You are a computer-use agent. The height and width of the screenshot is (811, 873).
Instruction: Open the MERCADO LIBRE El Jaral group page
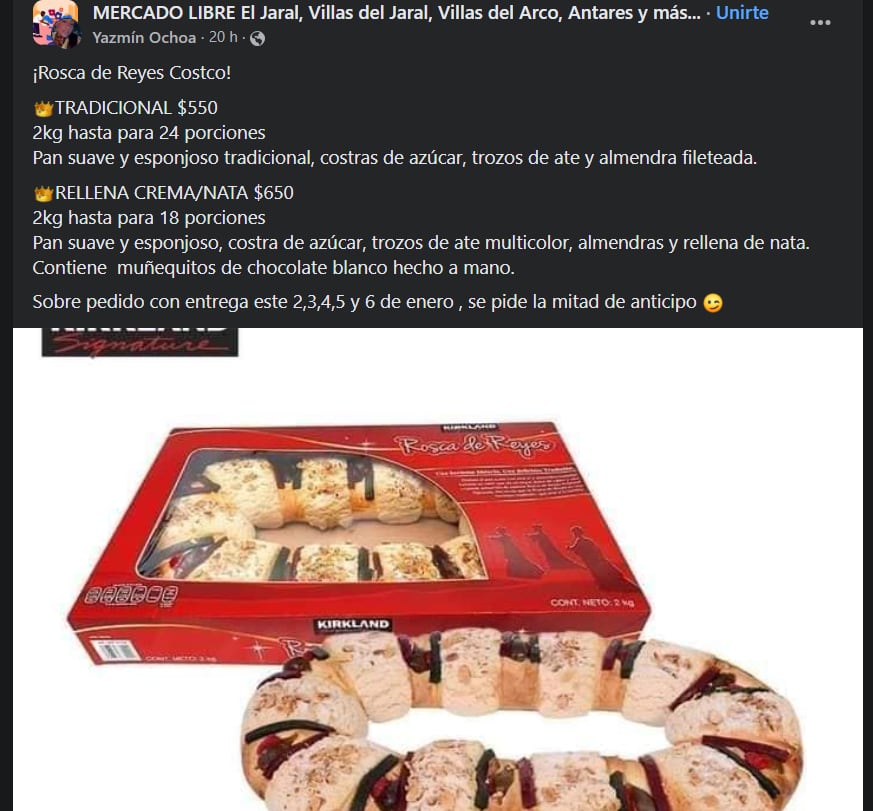point(396,12)
